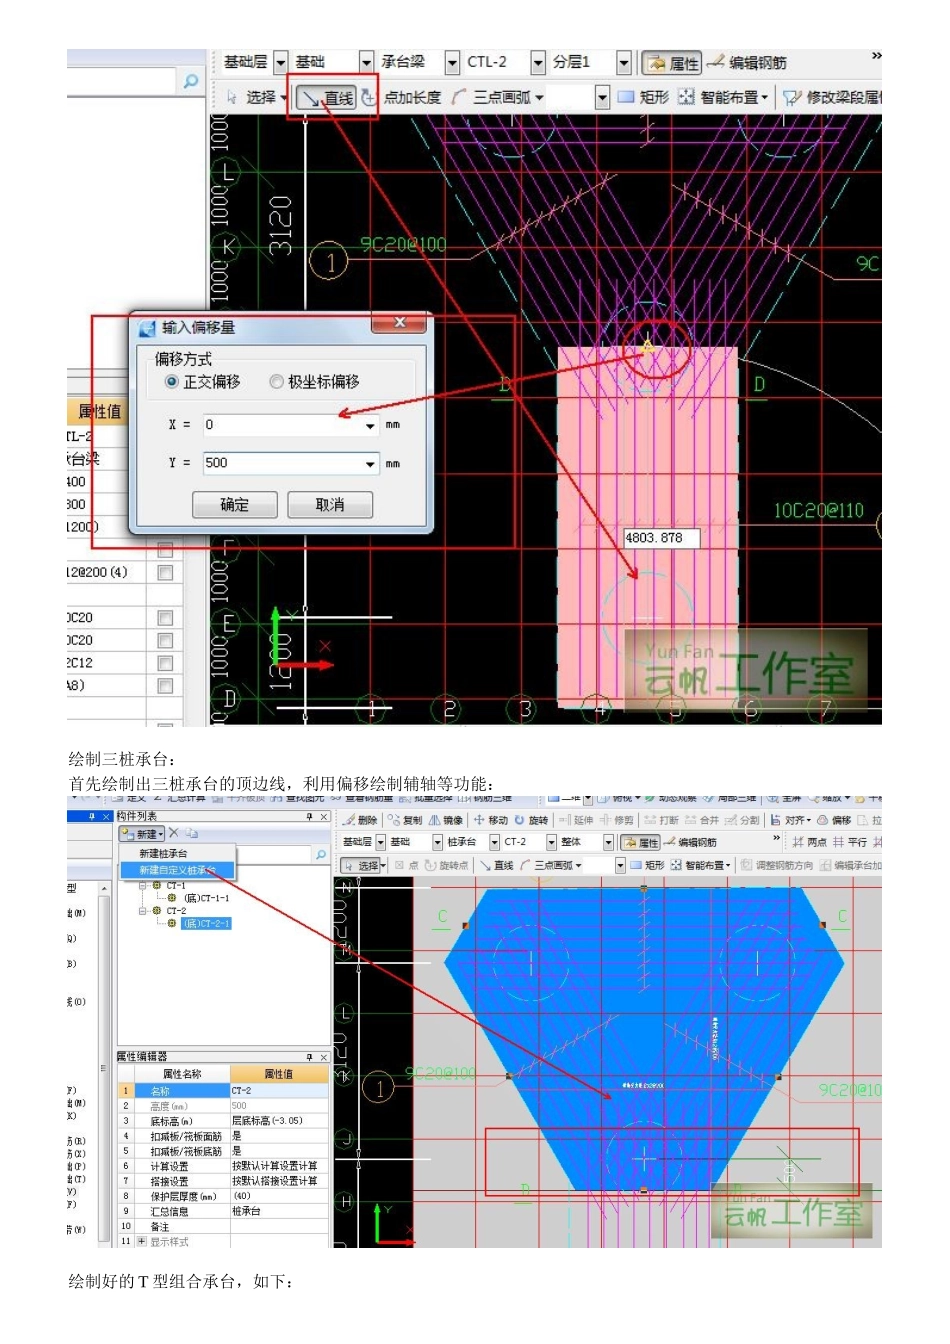Click the 名称 property value CT-2
The width and height of the screenshot is (950, 1344).
coord(279,1091)
